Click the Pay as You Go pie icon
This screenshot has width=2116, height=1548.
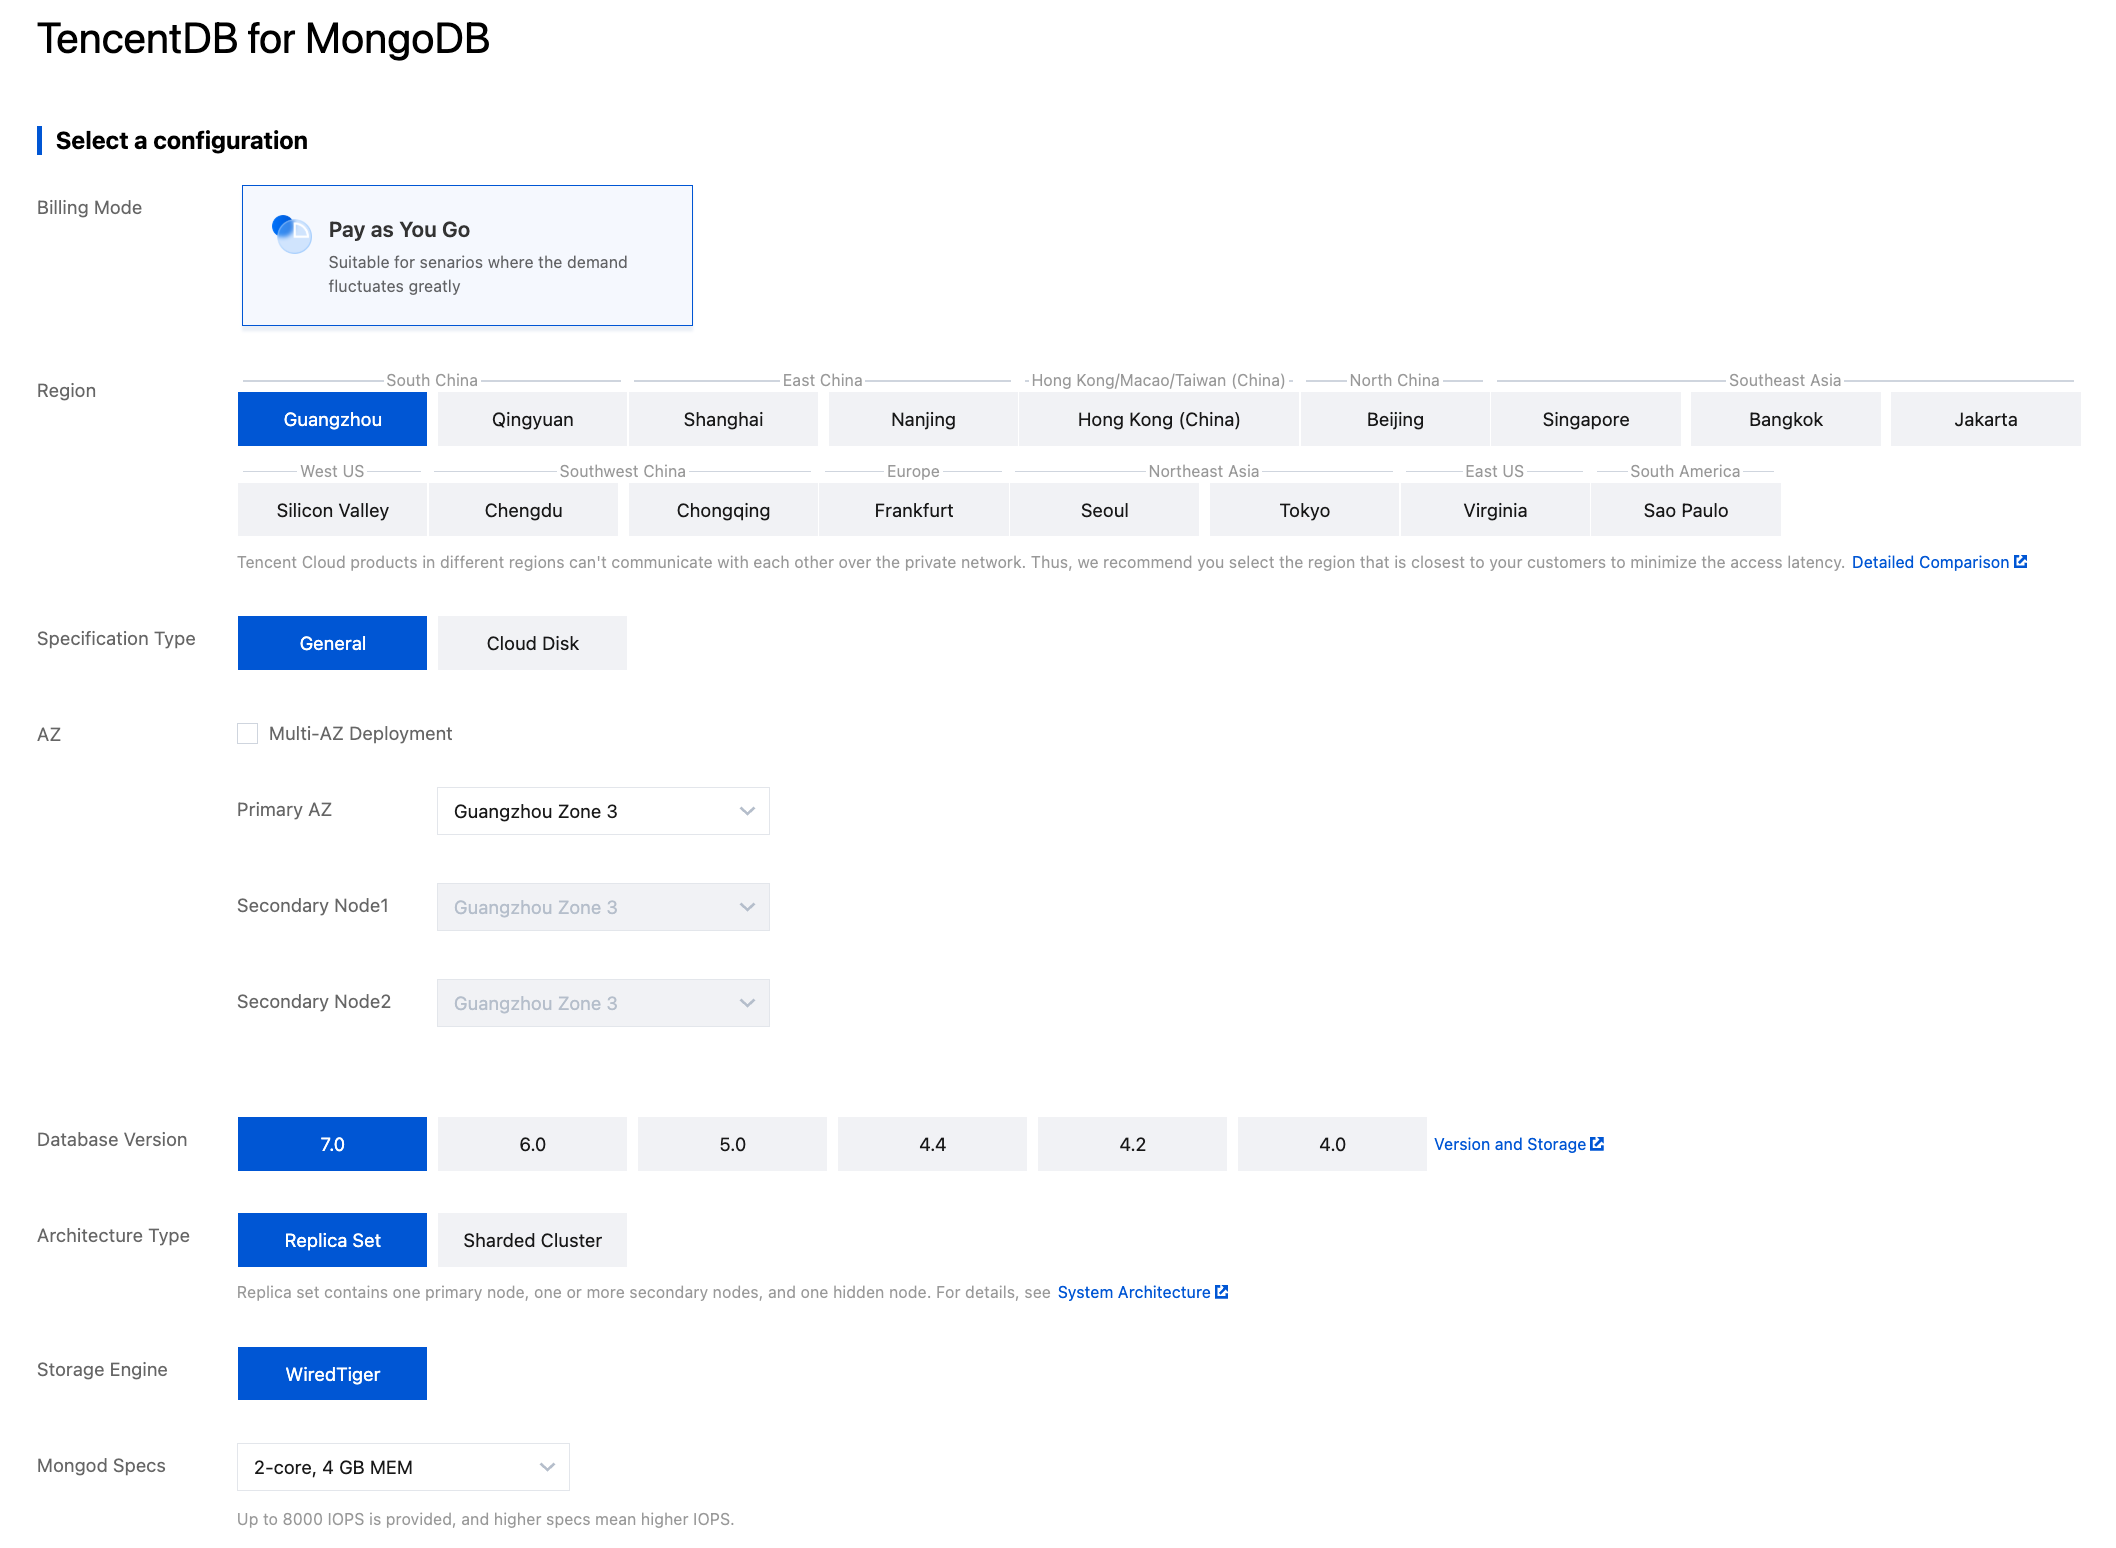click(x=292, y=234)
